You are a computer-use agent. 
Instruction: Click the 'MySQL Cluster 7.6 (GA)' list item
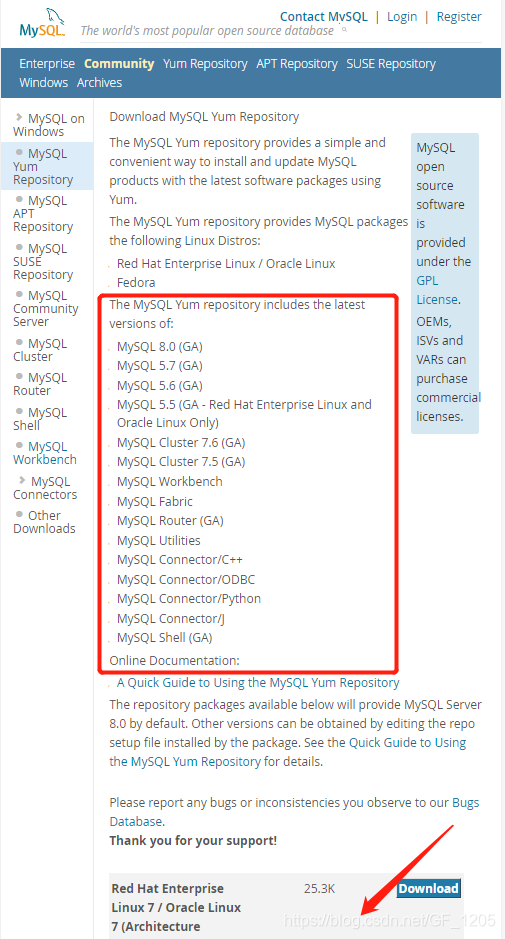coord(181,443)
